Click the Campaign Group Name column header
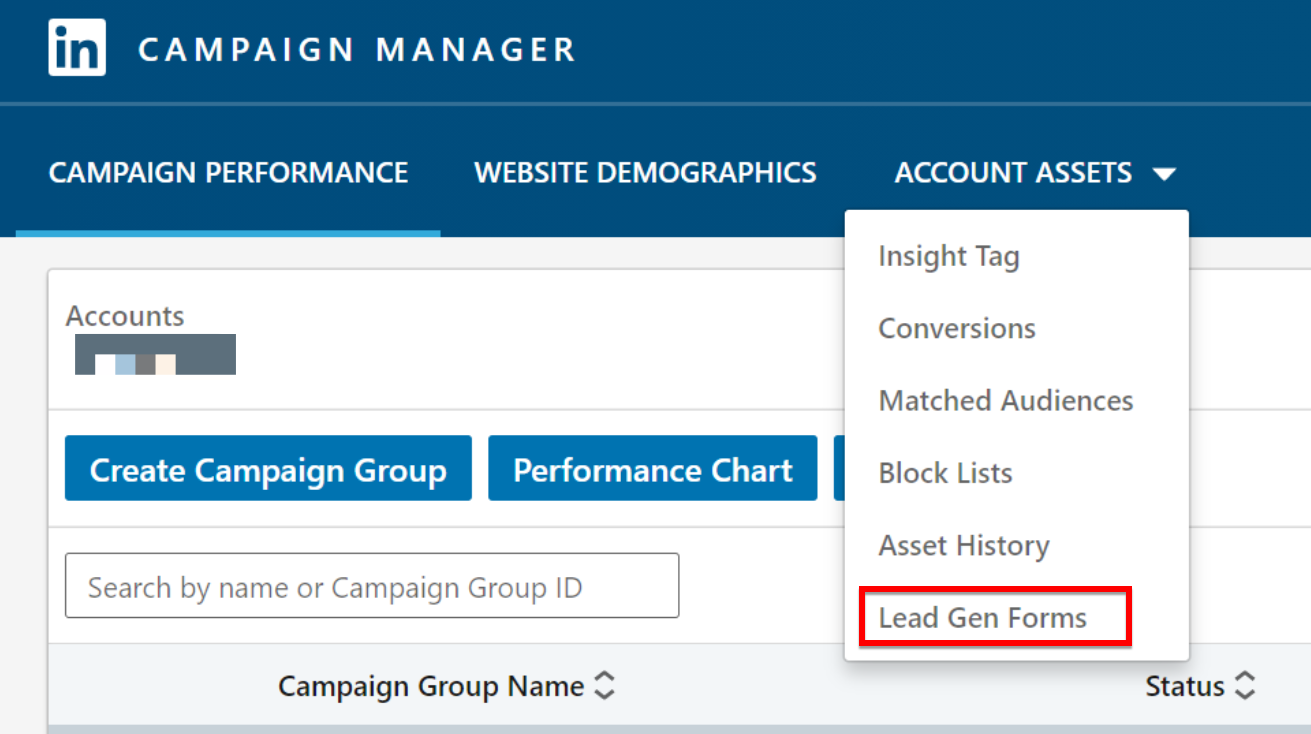Viewport: 1311px width, 734px height. (x=430, y=686)
